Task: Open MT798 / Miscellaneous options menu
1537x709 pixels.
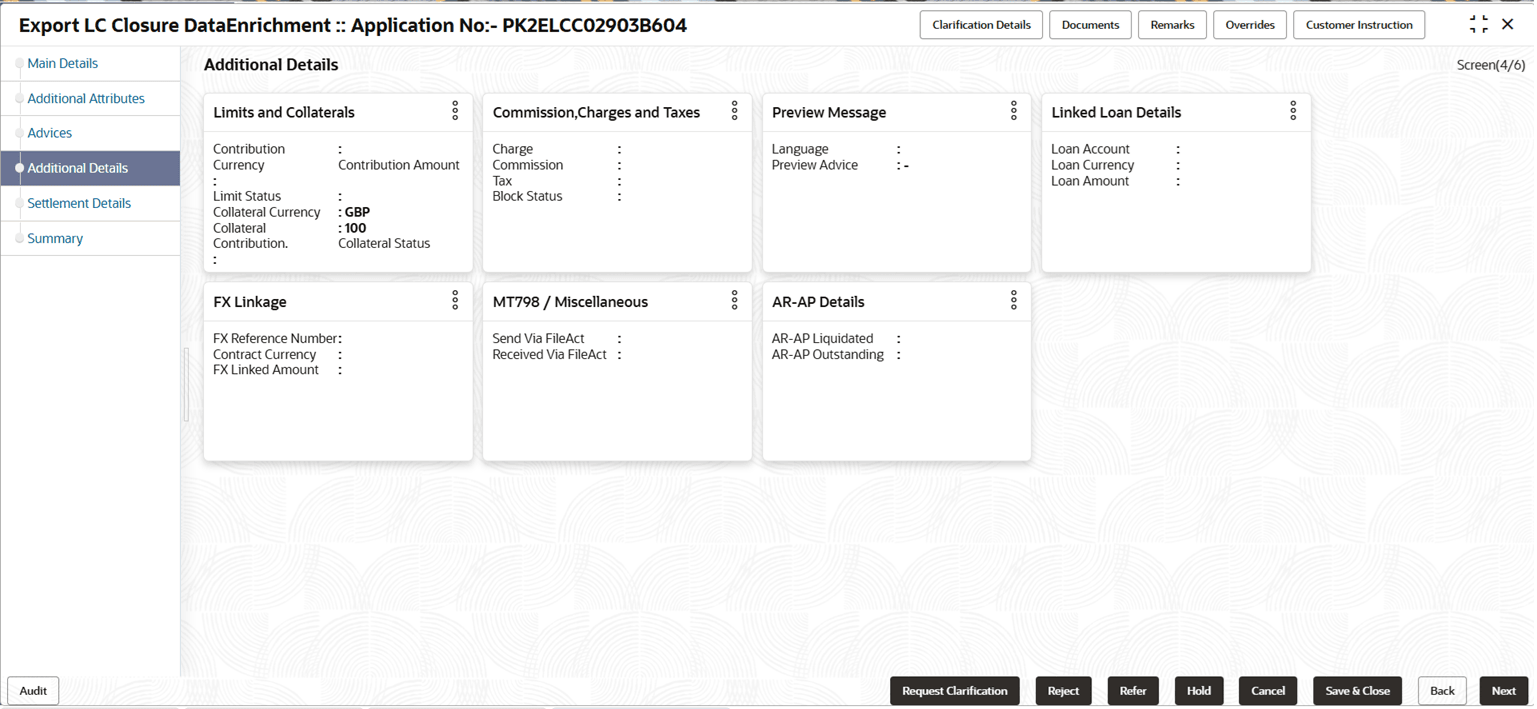Action: tap(734, 300)
